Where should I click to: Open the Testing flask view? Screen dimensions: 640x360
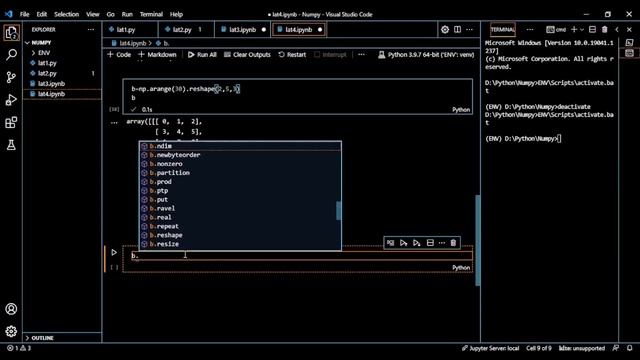click(11, 144)
